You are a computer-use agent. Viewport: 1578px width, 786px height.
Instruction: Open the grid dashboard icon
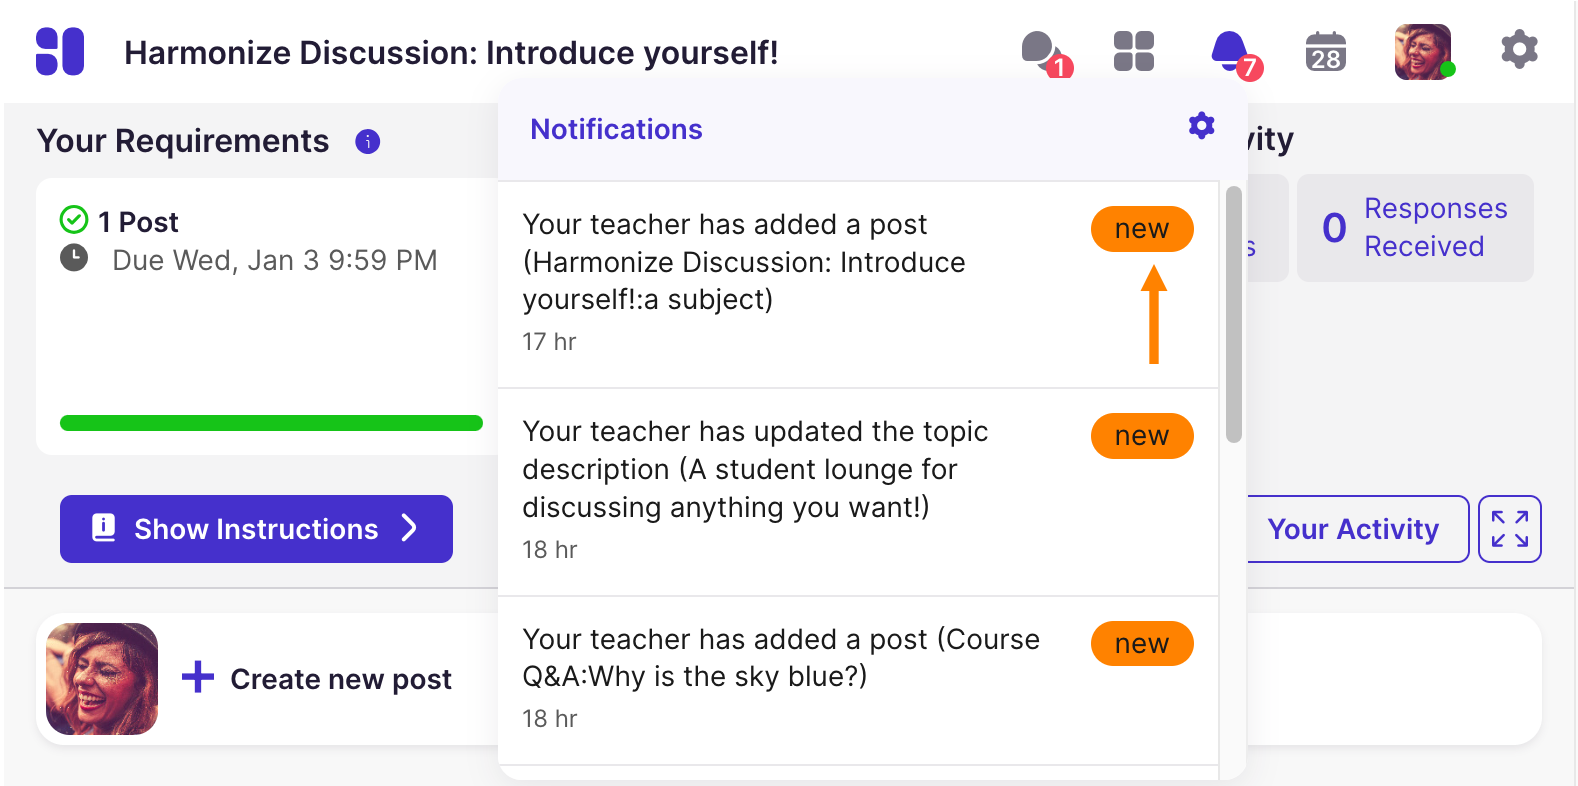pos(1134,51)
